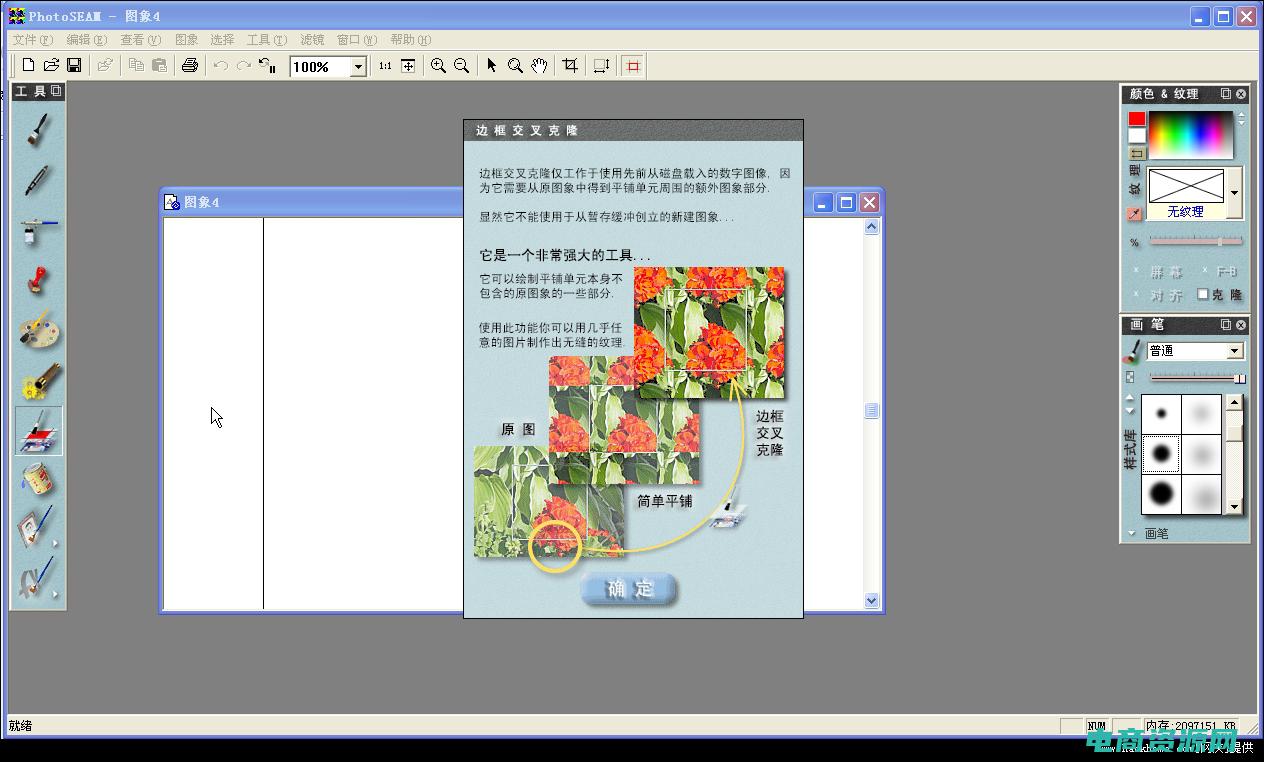
Task: Click the resize canvas toolbar icon
Action: (x=601, y=66)
